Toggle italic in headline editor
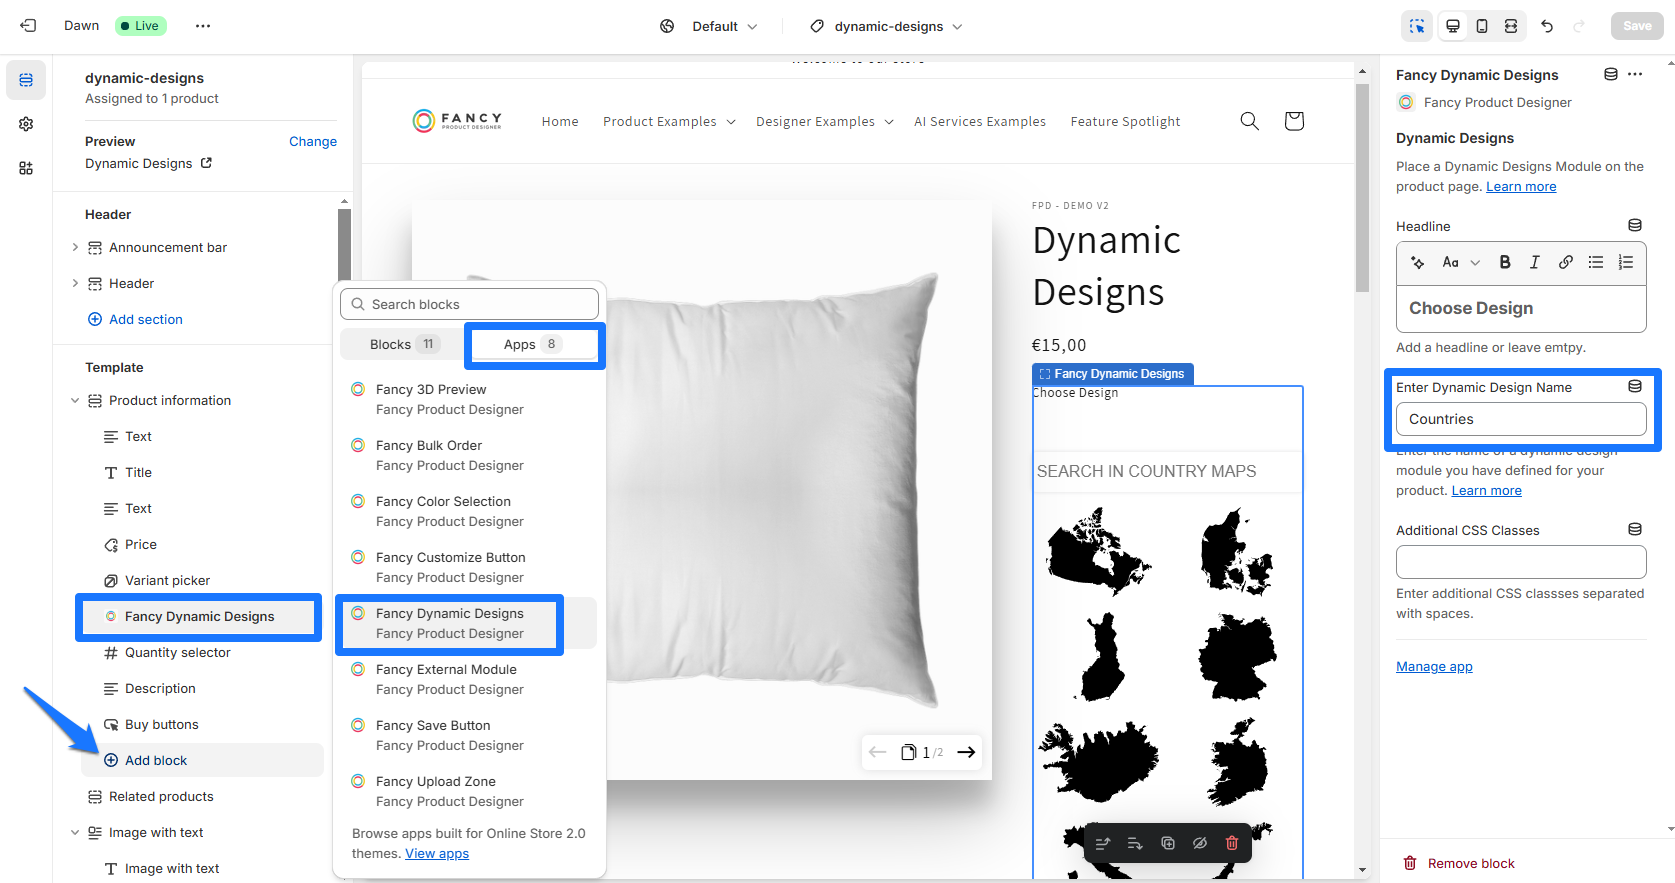The image size is (1675, 883). click(x=1534, y=262)
